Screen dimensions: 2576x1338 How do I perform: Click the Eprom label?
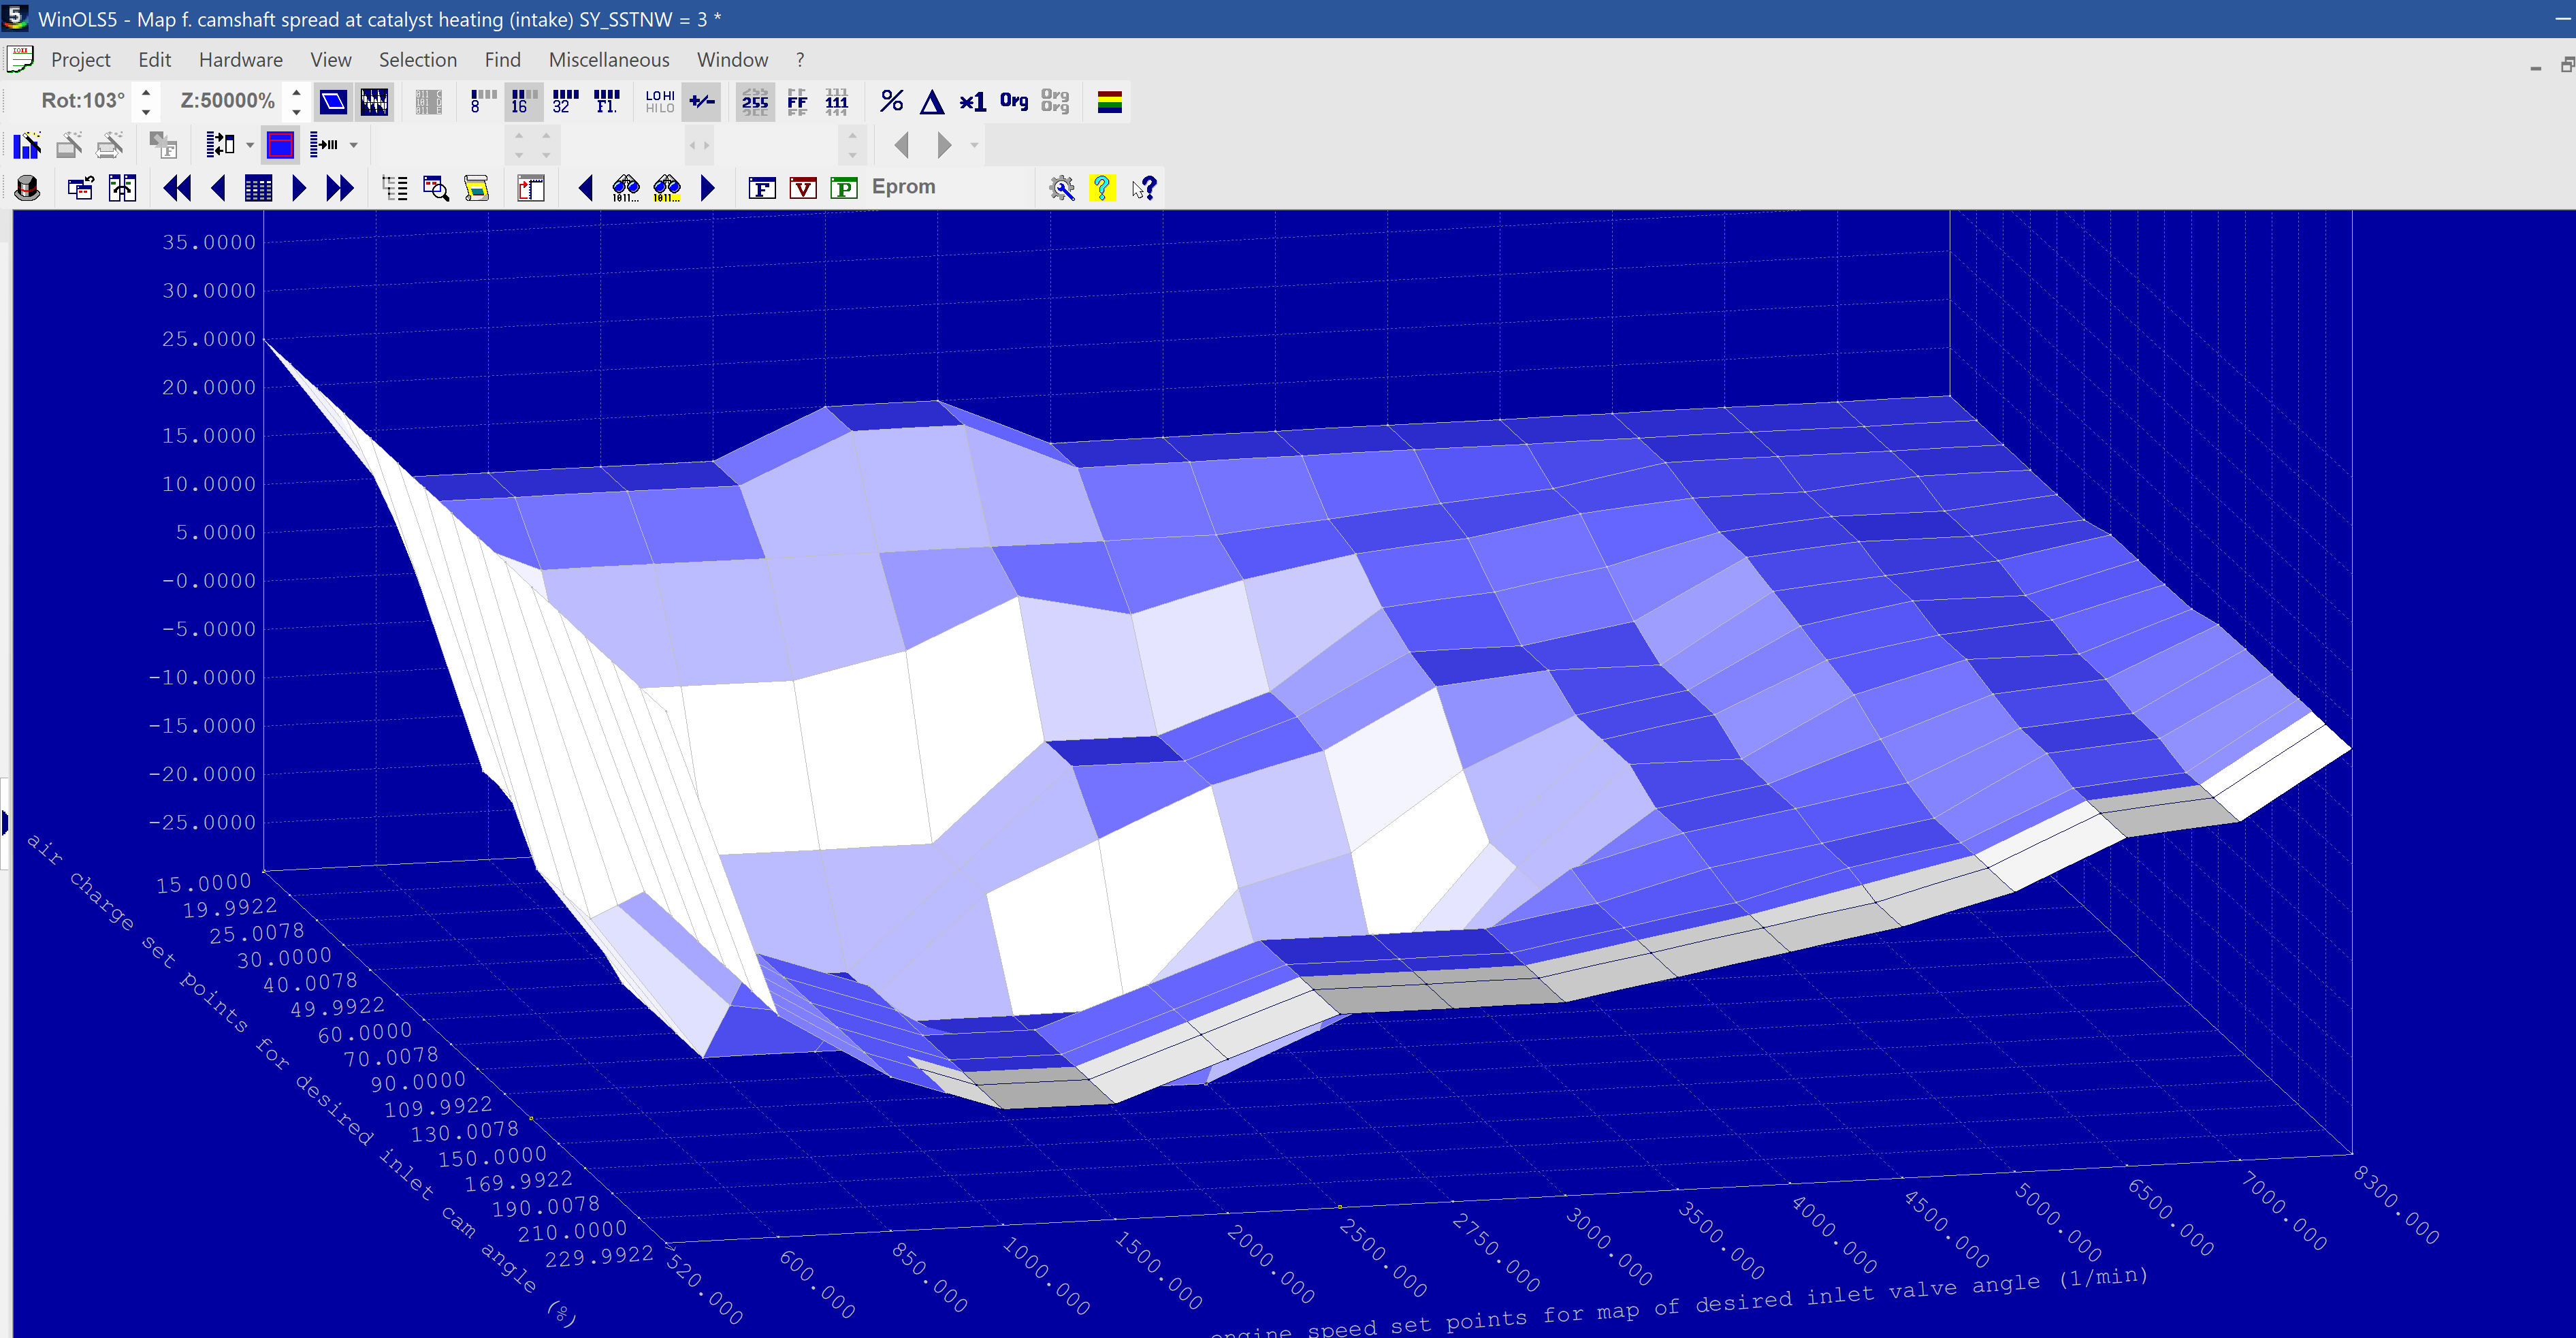tap(903, 187)
